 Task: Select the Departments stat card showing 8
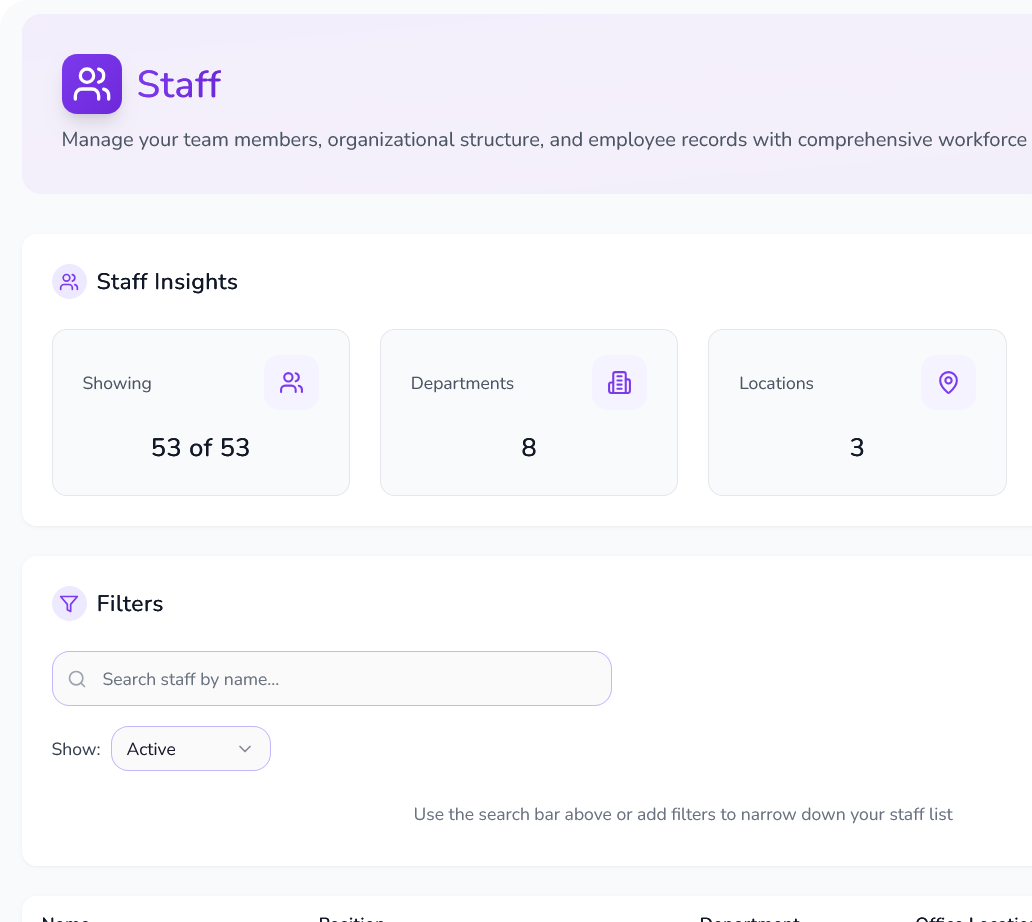pos(528,412)
